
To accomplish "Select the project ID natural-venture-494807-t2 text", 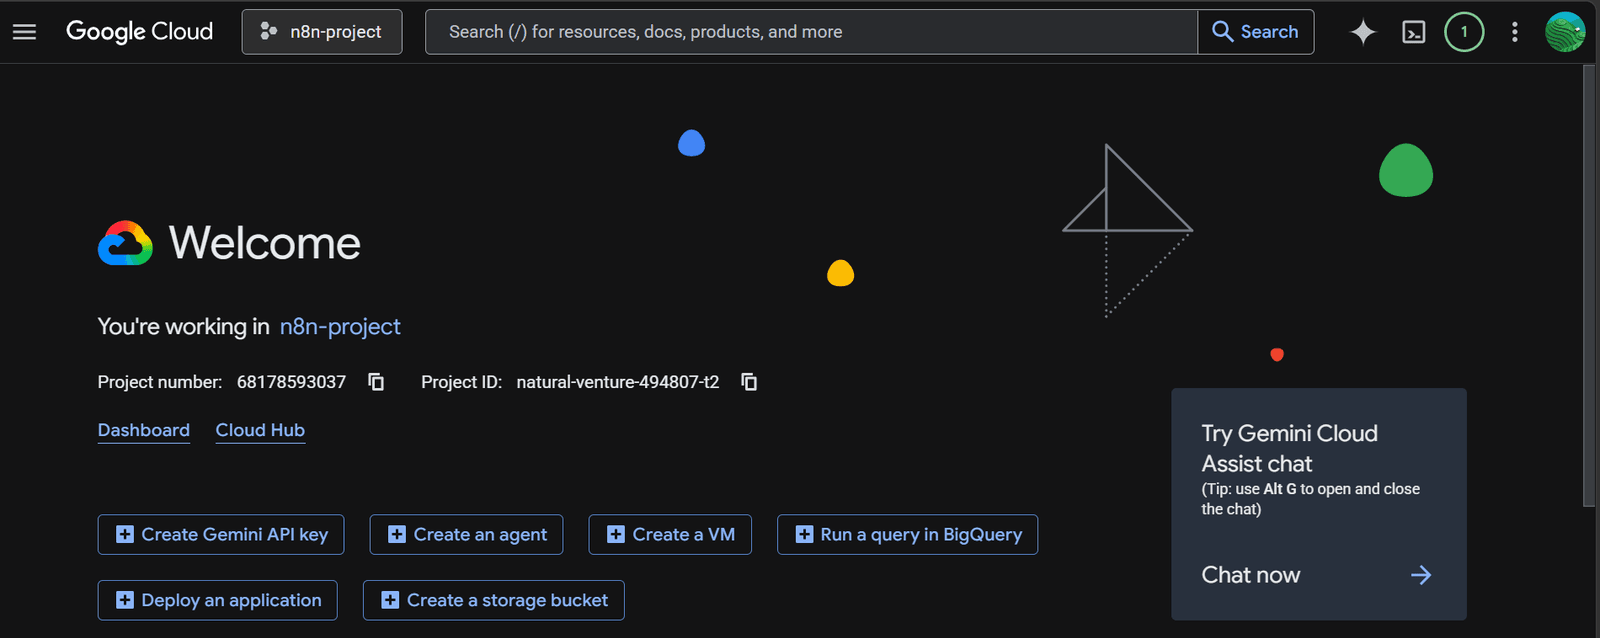I will click(x=618, y=382).
